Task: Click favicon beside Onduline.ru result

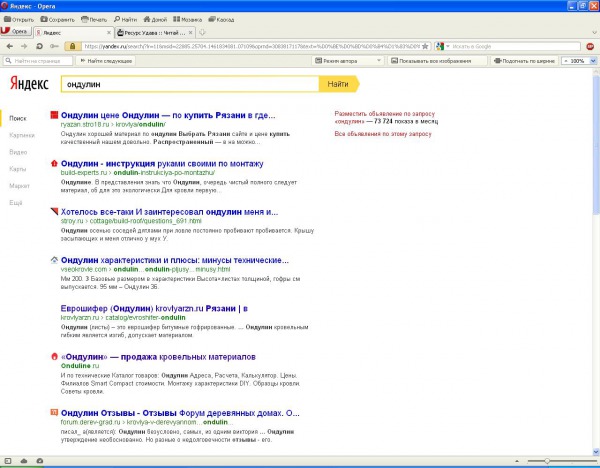Action: 54,357
